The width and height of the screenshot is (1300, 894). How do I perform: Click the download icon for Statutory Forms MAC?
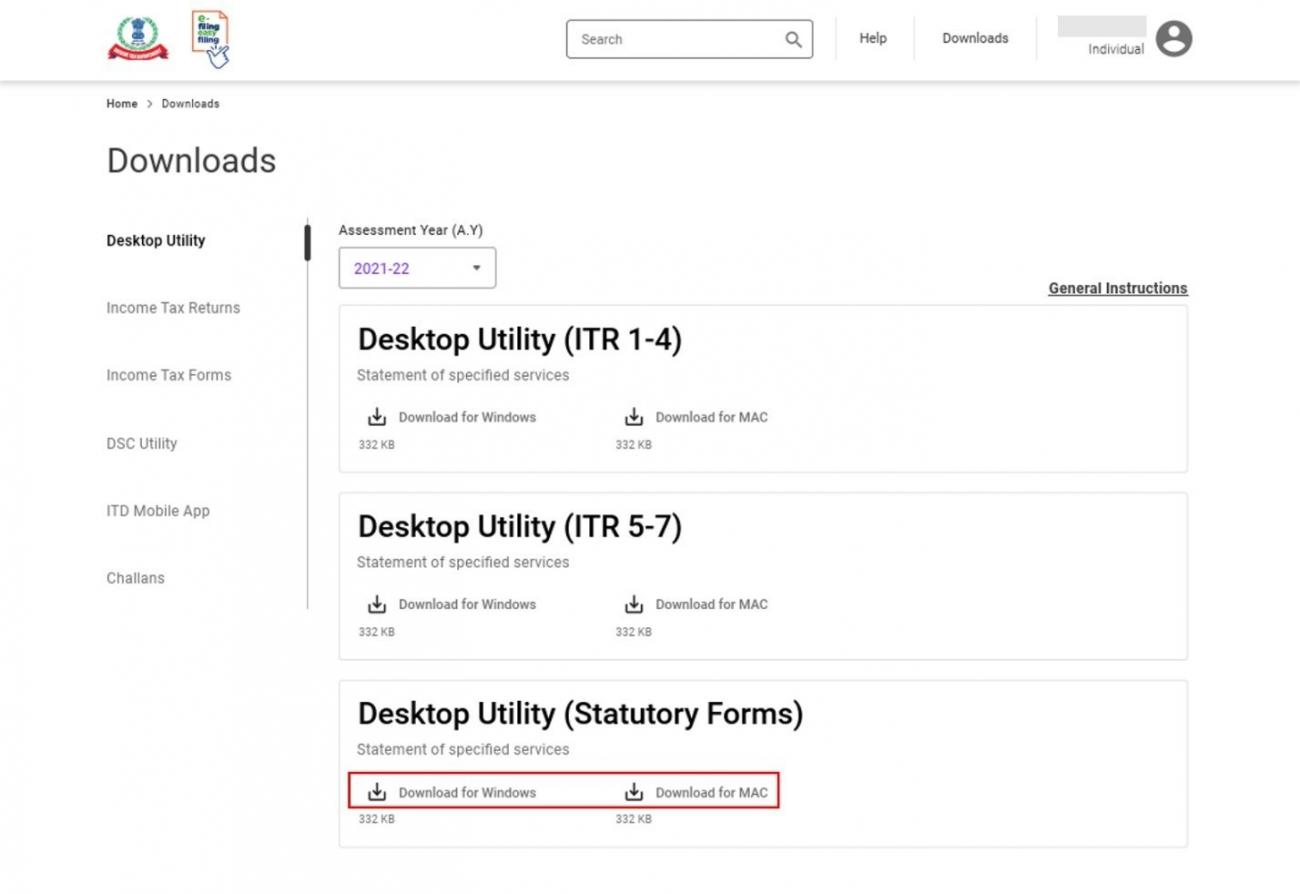634,791
